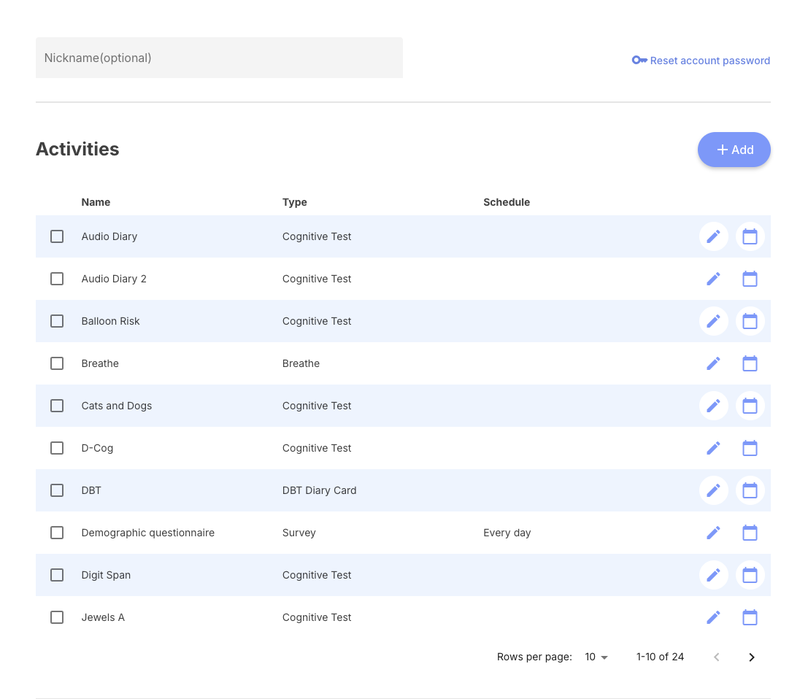Image resolution: width=800 pixels, height=699 pixels.
Task: Check the checkbox for Jewels A
Action: coord(57,617)
